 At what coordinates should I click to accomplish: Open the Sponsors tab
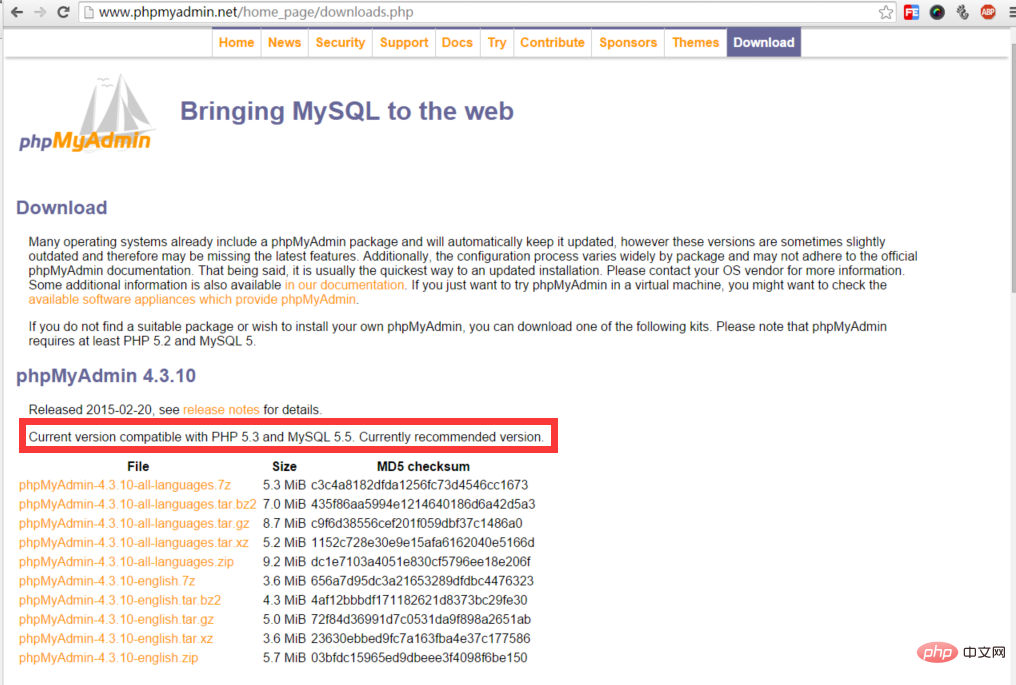[x=628, y=42]
